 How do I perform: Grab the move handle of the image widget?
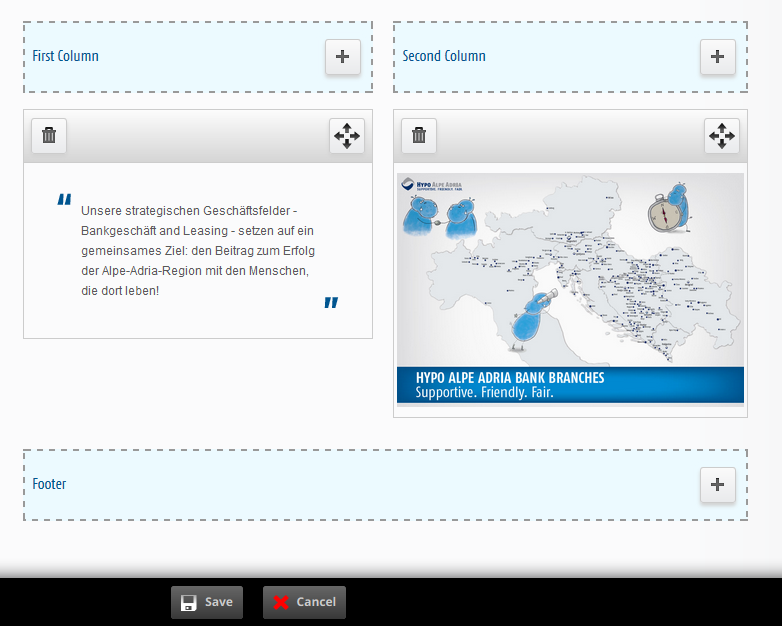coord(722,136)
